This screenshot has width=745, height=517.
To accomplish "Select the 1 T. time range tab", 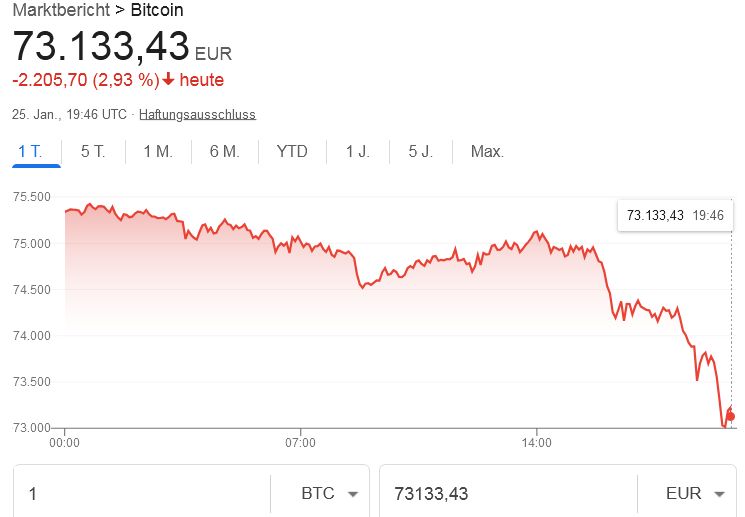I will click(x=30, y=152).
